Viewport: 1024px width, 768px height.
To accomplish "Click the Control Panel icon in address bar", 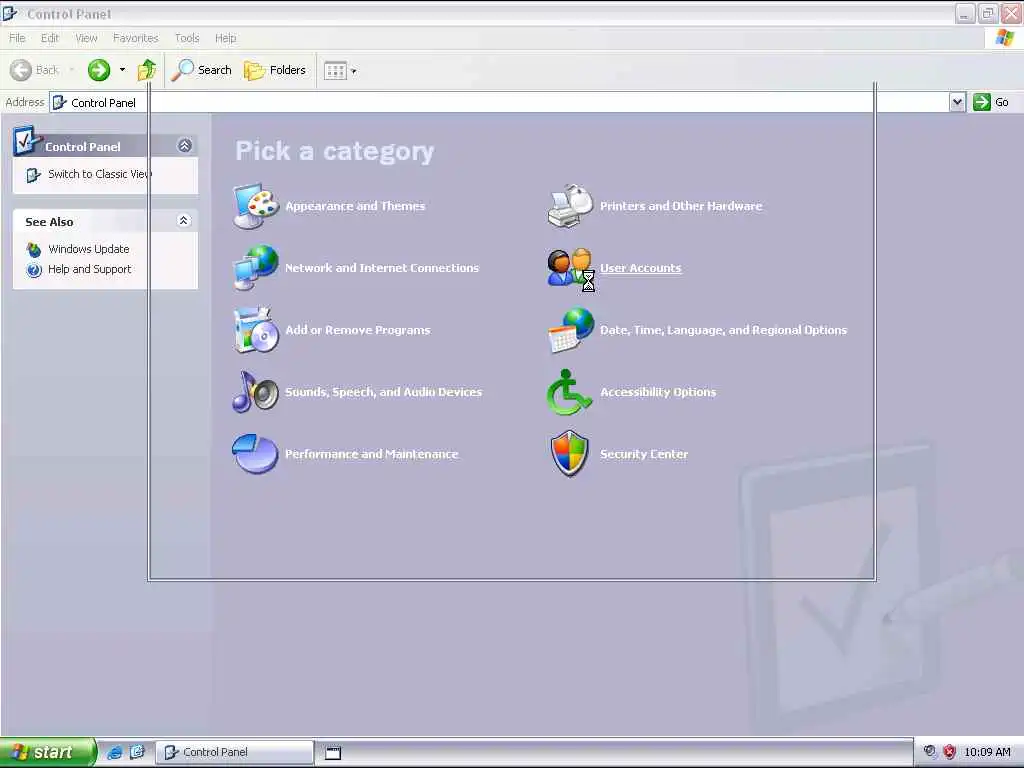I will (59, 103).
